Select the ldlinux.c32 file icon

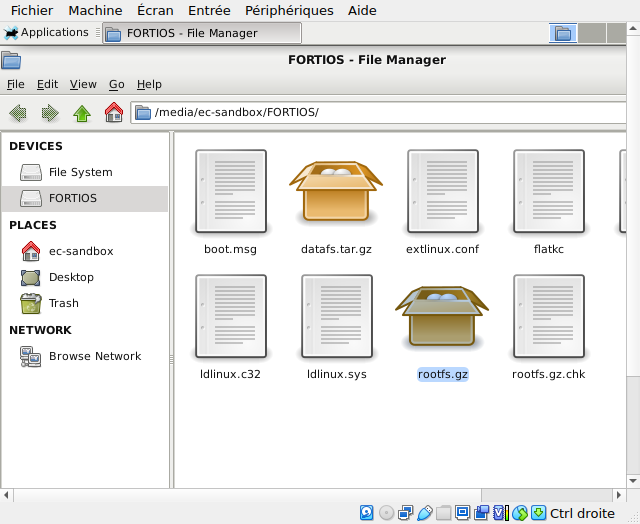tap(231, 316)
